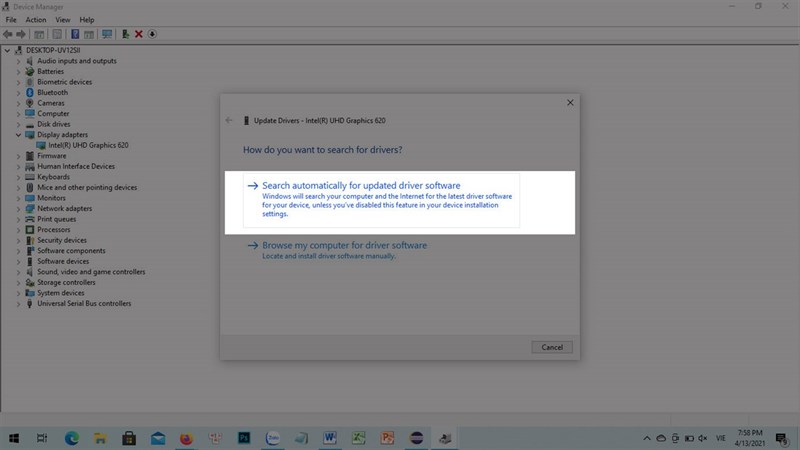
Task: Click the Update device driver toolbar icon
Action: pyautogui.click(x=125, y=34)
